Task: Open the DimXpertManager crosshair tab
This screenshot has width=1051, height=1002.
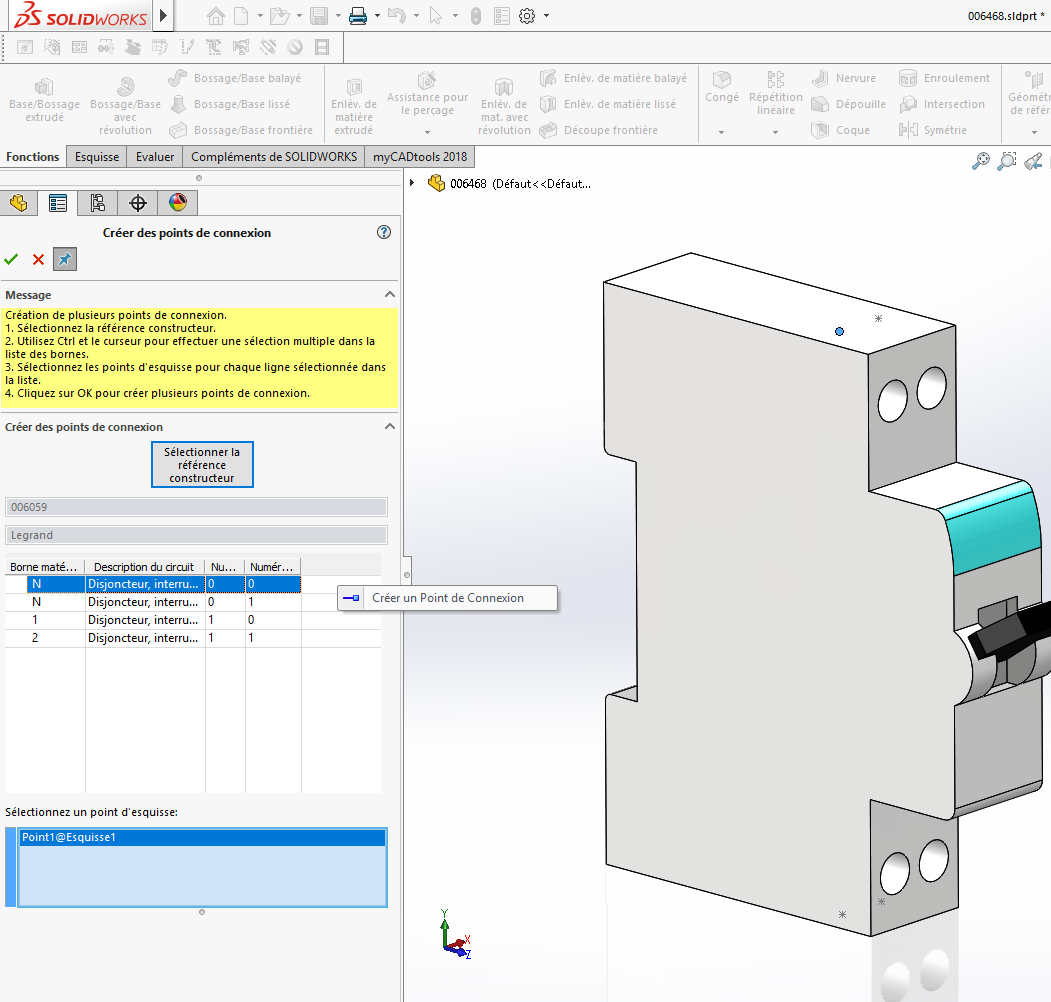Action: 138,202
